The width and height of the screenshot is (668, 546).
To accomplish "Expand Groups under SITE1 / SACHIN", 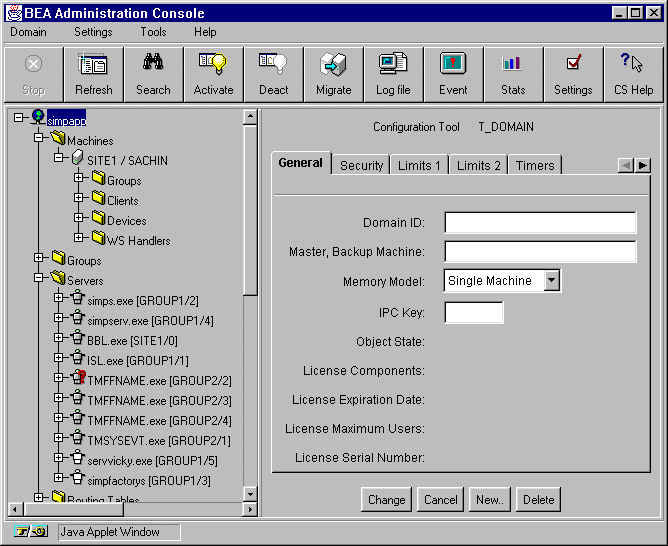I will click(x=78, y=177).
